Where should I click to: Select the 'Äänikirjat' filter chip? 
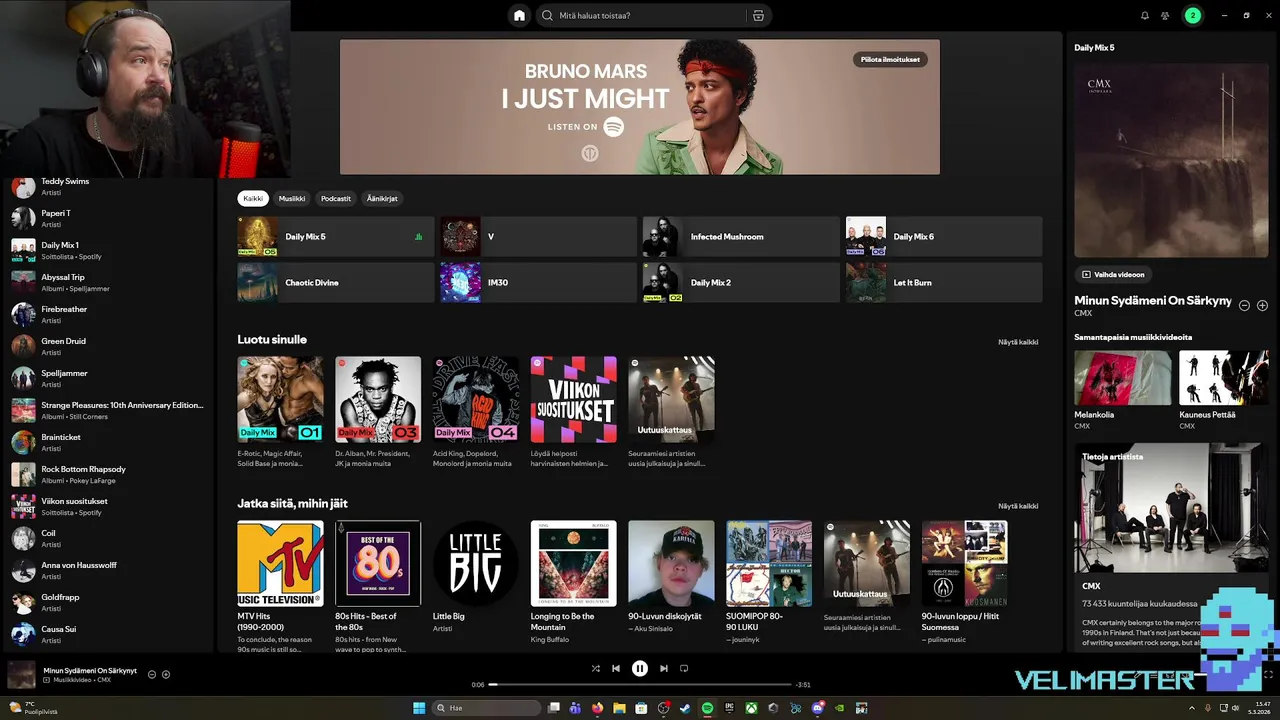click(x=382, y=198)
